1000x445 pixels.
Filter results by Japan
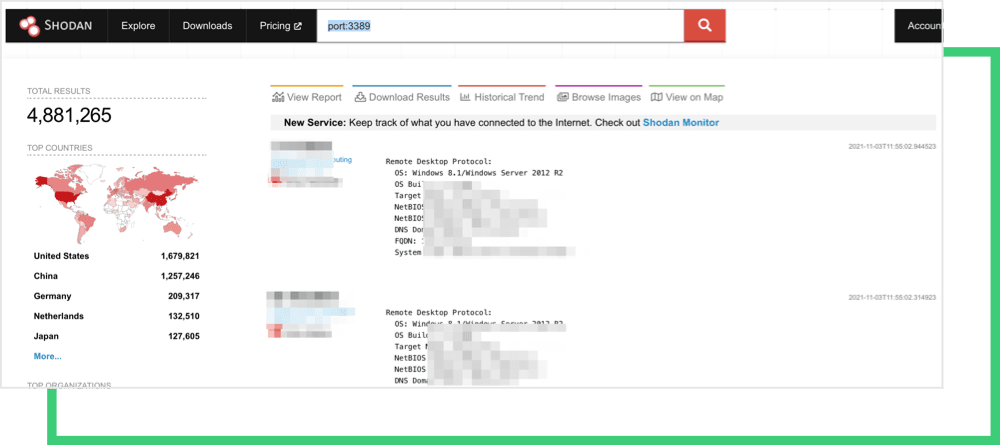(x=45, y=337)
